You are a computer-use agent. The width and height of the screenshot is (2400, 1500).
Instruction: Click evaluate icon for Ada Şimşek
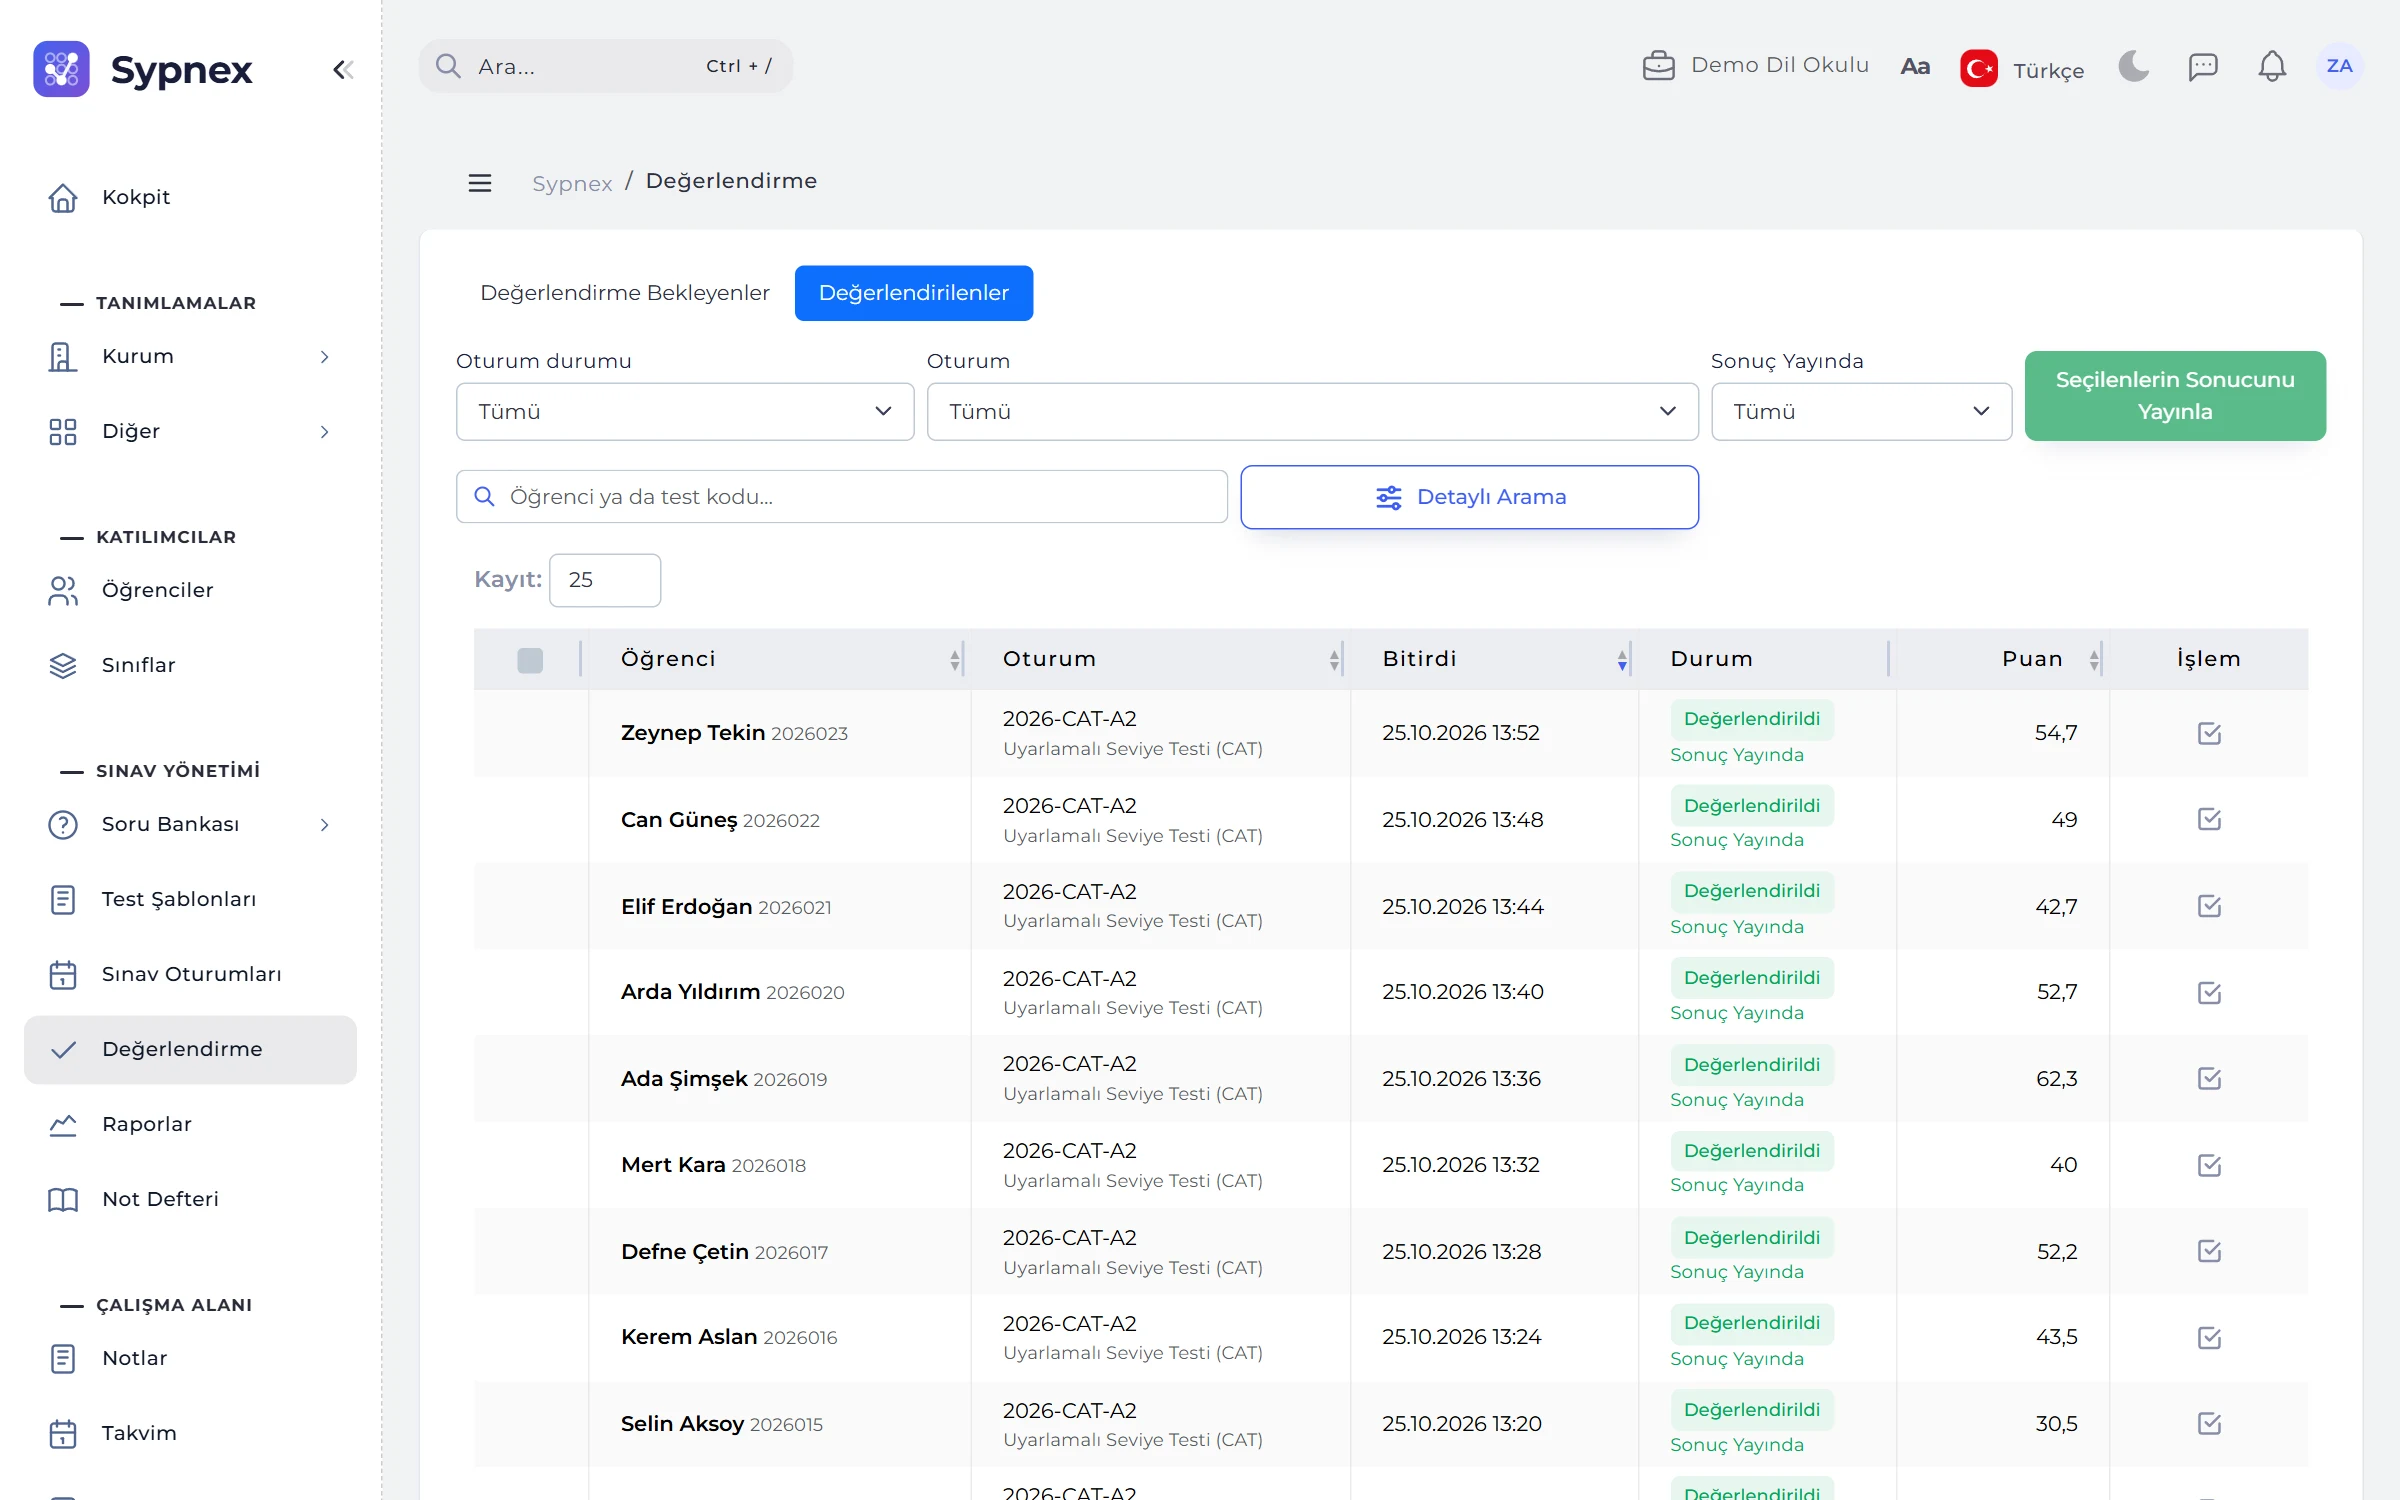(2209, 1078)
